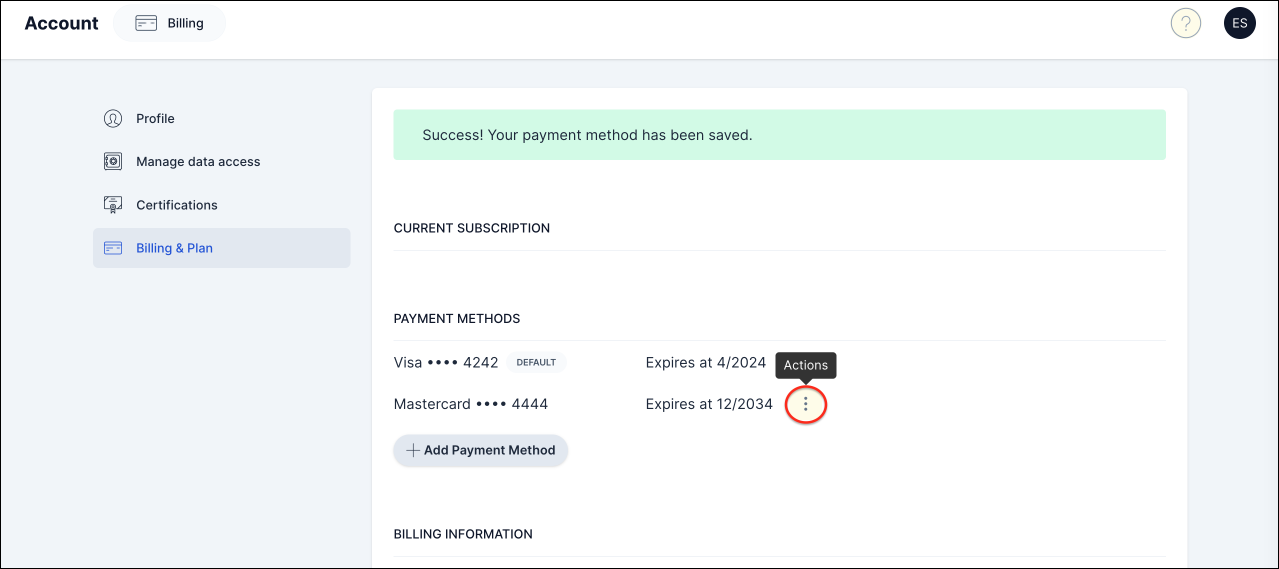Click the Manage data access vault icon
Image resolution: width=1279 pixels, height=569 pixels.
[113, 162]
